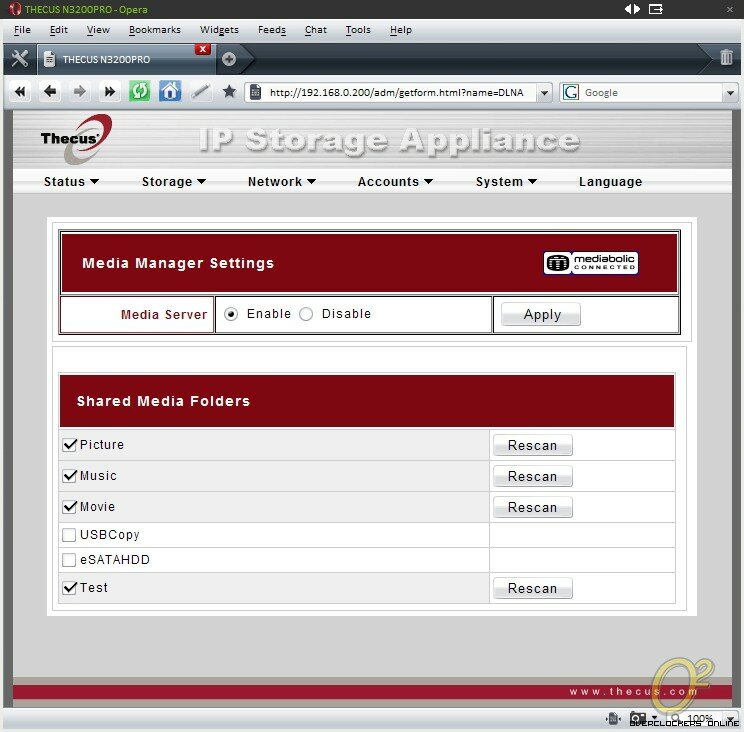Click the status bar page icon

613,718
